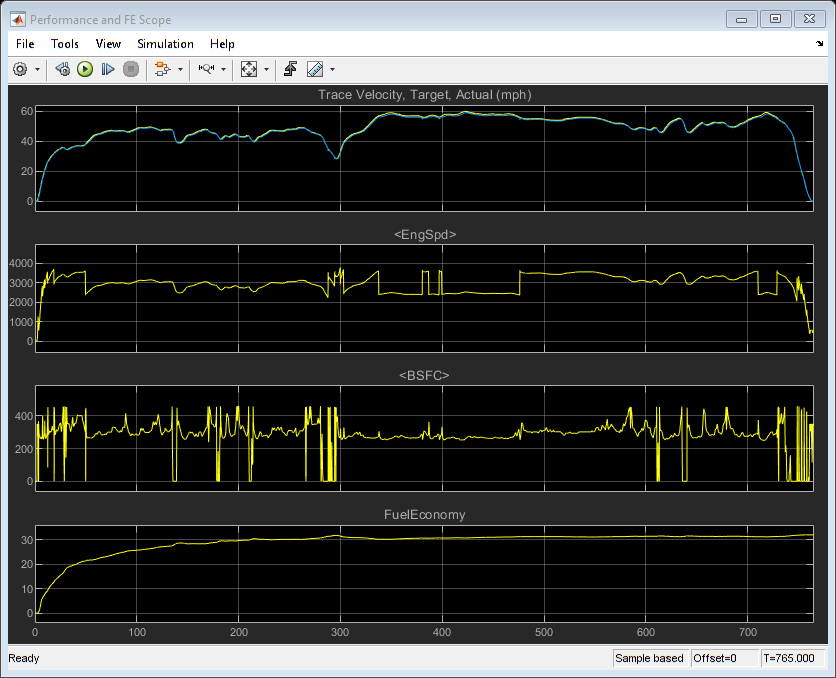
Task: Click inside the FuelEconomy plot area
Action: pos(424,574)
